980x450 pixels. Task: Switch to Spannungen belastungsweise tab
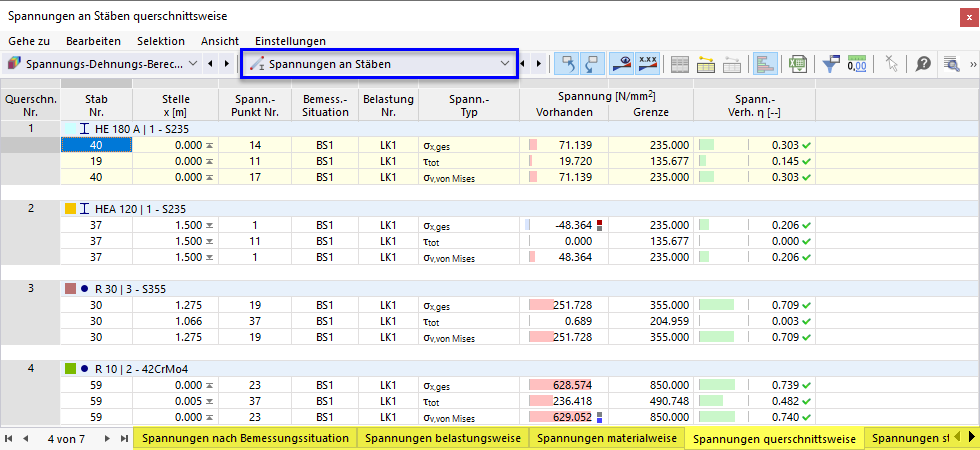(x=443, y=438)
